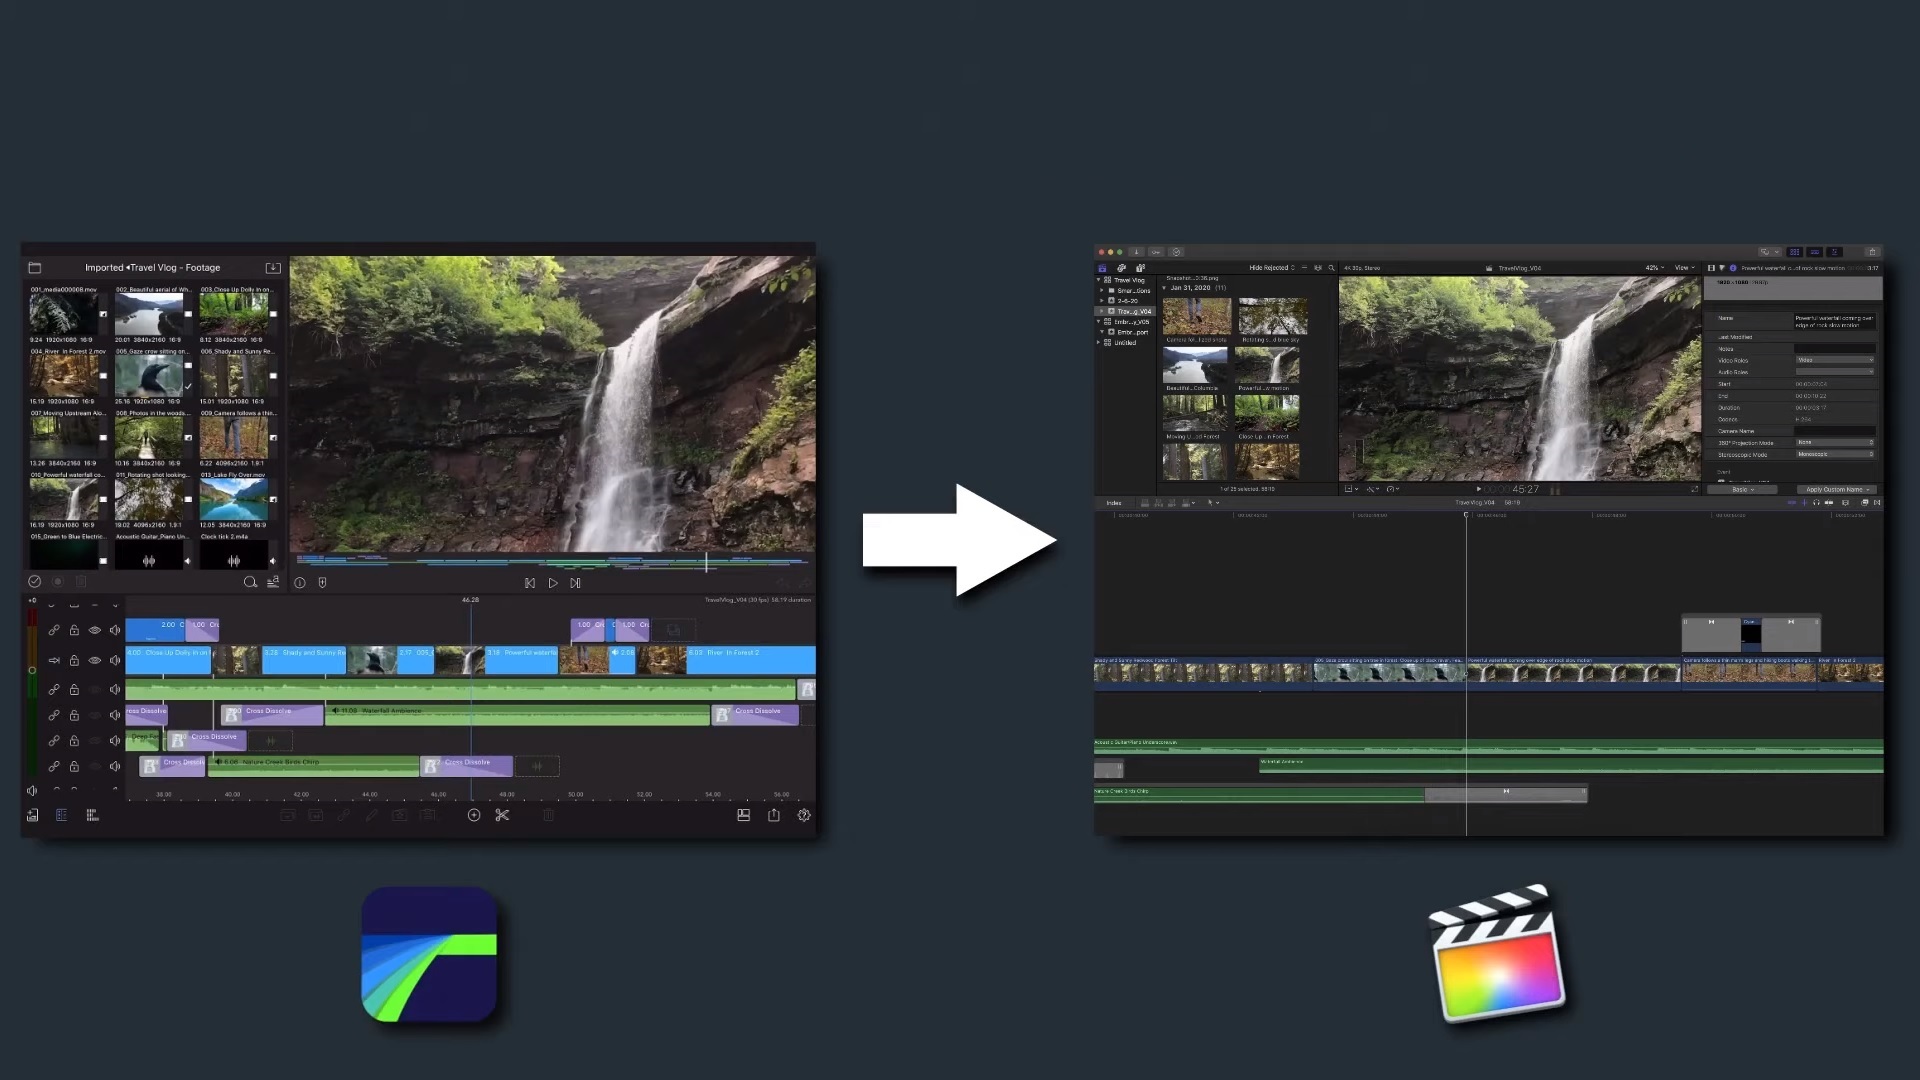Viewport: 1920px width, 1080px height.
Task: Click the add clip plus icon in LumaFusion toolbar
Action: click(474, 816)
